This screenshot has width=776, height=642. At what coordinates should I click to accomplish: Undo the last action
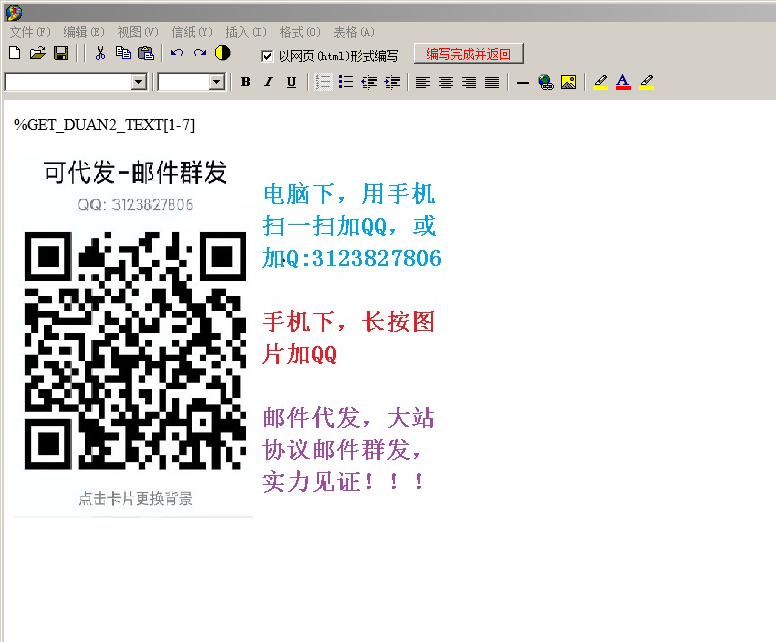[x=177, y=53]
